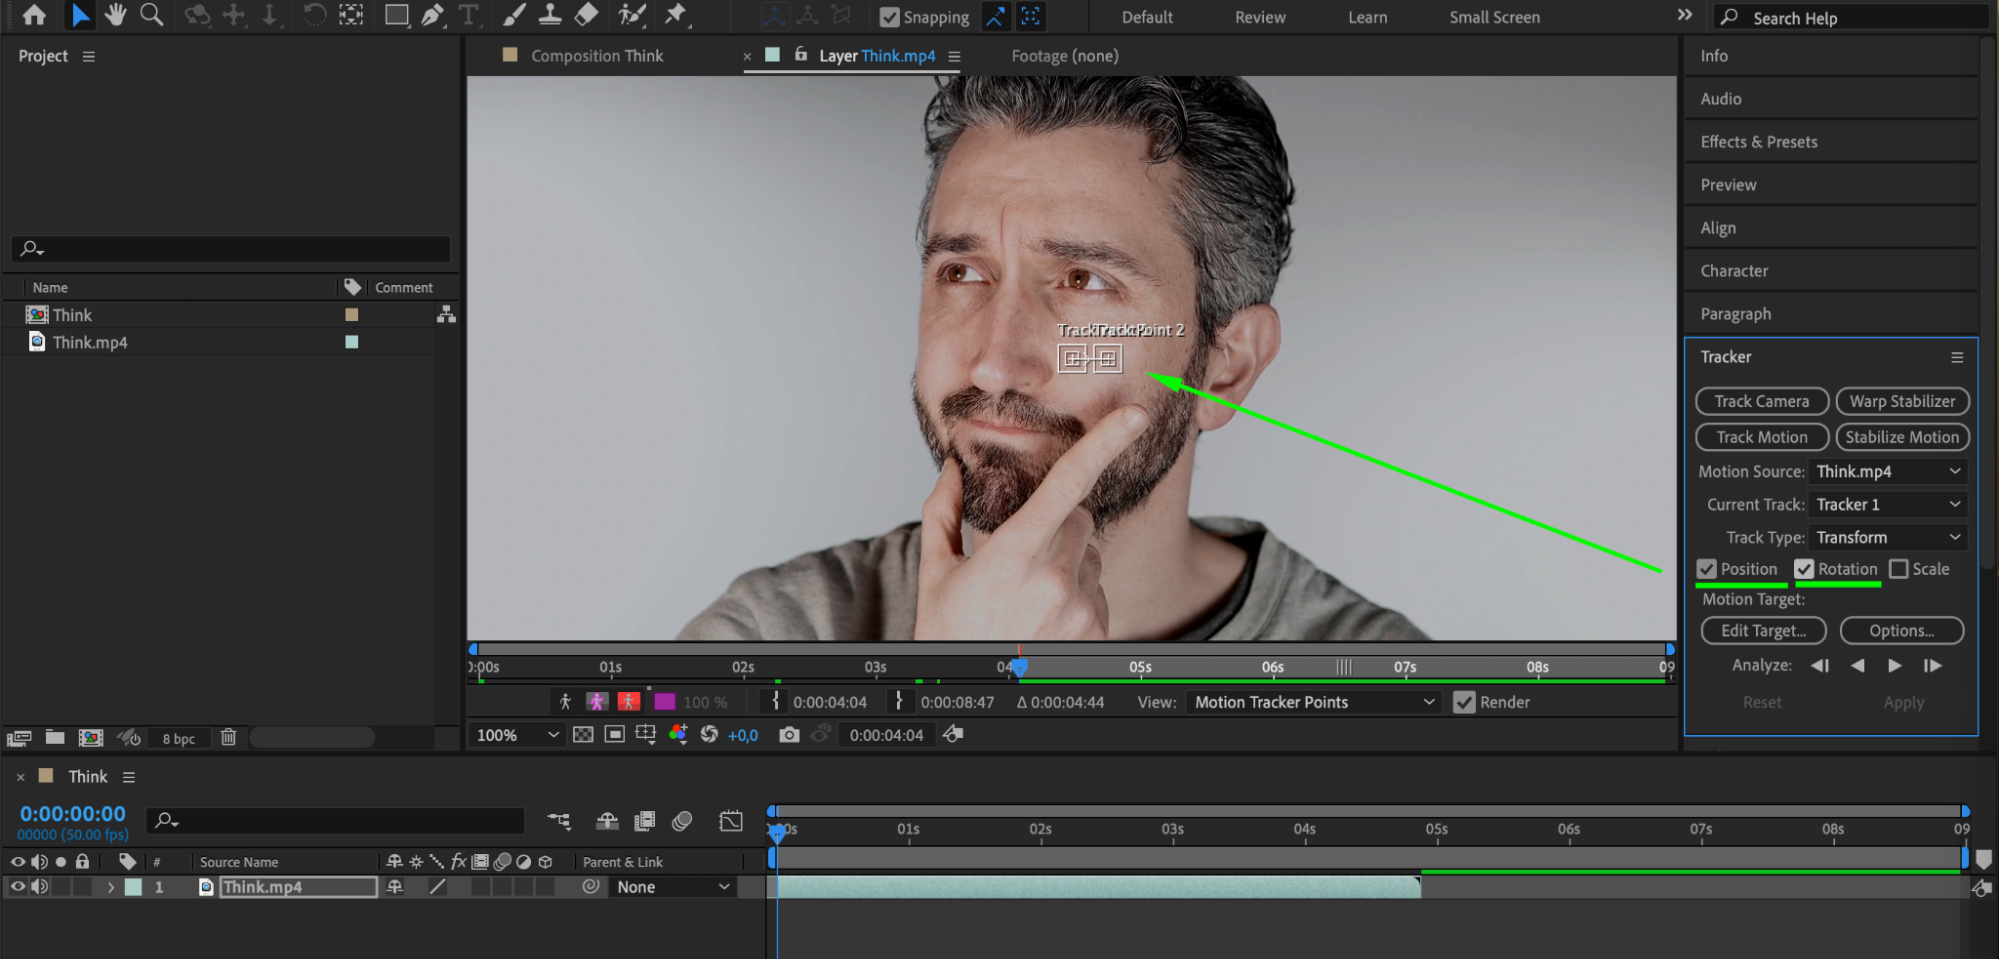Click the Home icon
Image resolution: width=1999 pixels, height=959 pixels.
coord(34,15)
